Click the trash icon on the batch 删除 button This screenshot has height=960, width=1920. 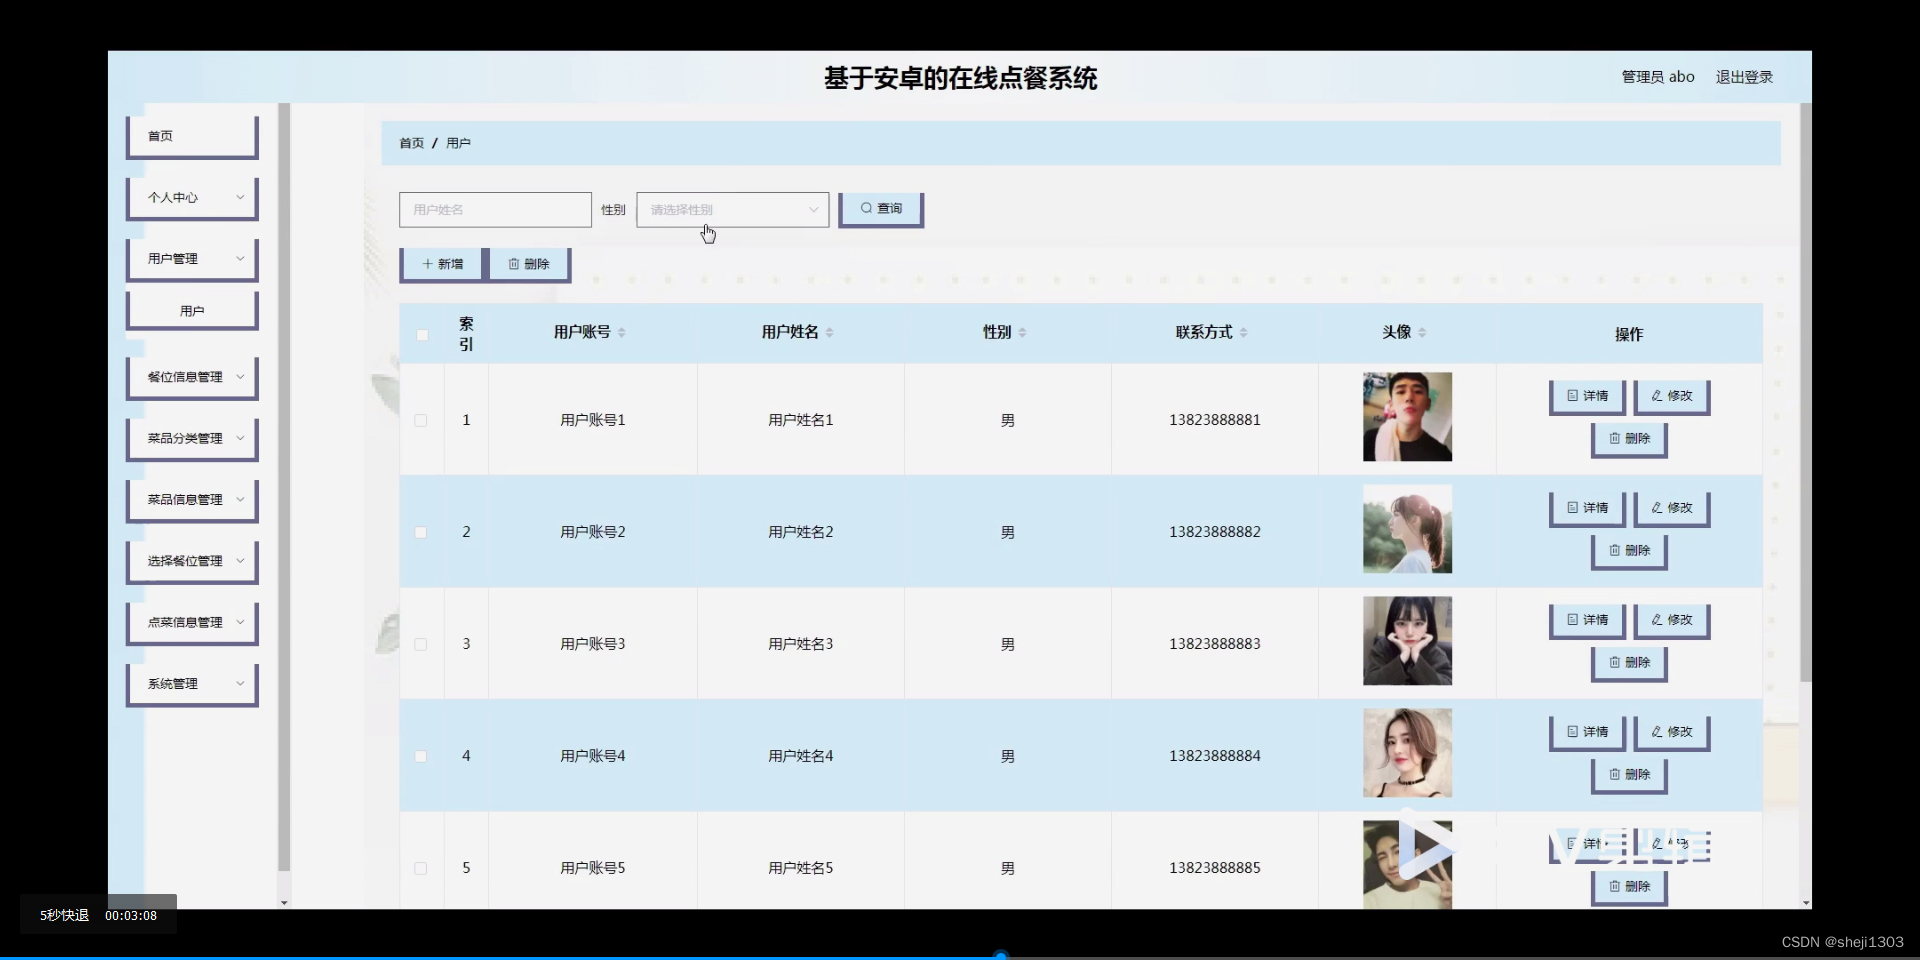(513, 264)
